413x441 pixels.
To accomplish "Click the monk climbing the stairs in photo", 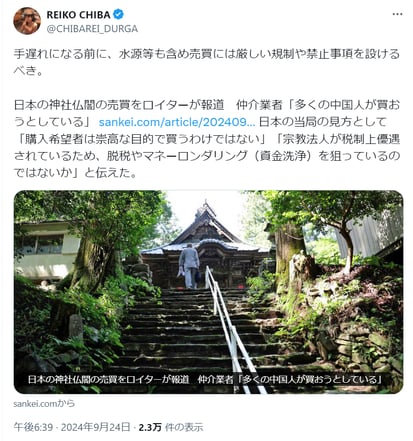I will coord(189,266).
